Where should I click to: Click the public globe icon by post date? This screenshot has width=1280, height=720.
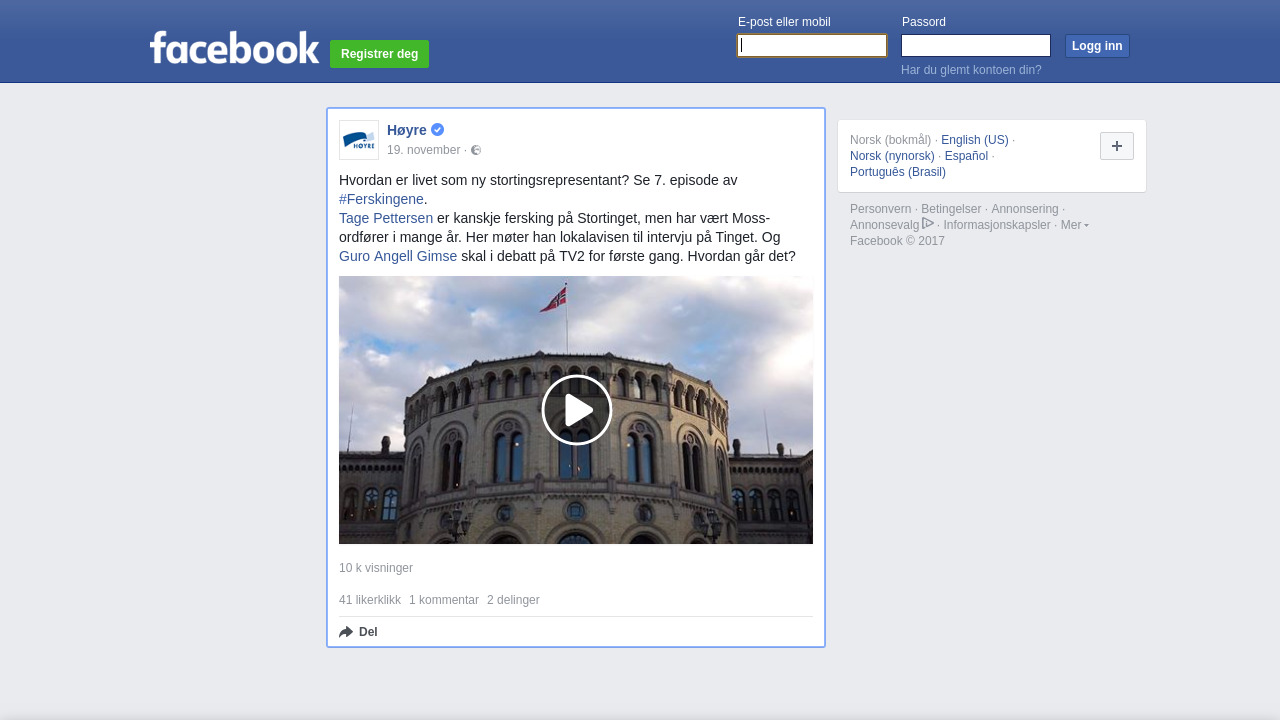click(x=476, y=150)
